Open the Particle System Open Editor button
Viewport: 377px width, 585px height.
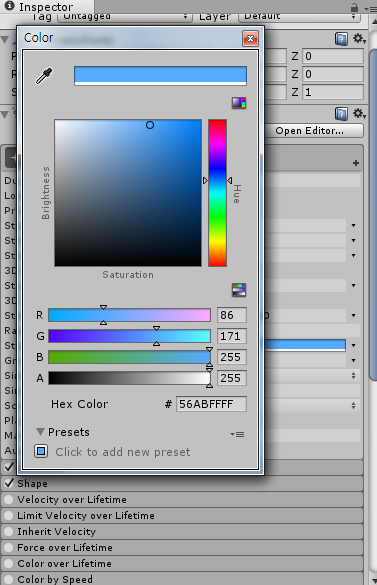(313, 131)
